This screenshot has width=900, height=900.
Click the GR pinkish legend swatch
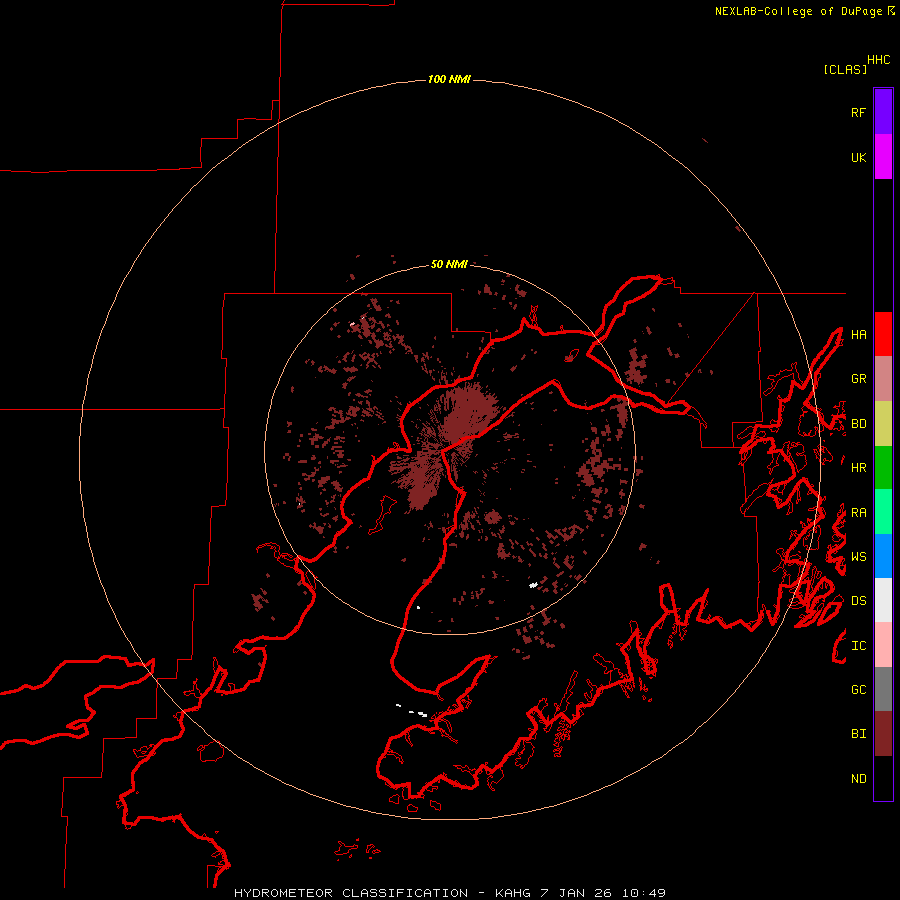pyautogui.click(x=883, y=379)
